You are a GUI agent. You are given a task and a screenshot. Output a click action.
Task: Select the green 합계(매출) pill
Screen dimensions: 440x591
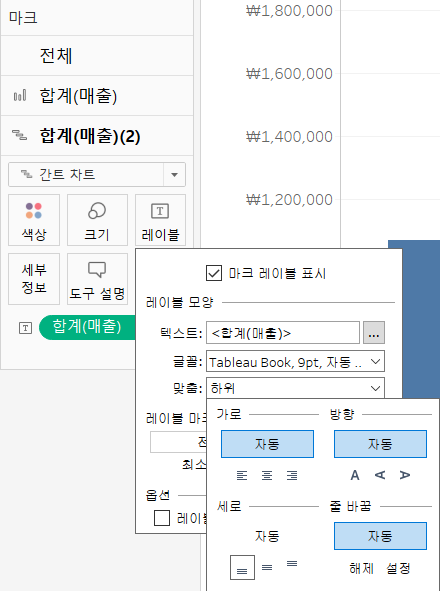tap(87, 327)
